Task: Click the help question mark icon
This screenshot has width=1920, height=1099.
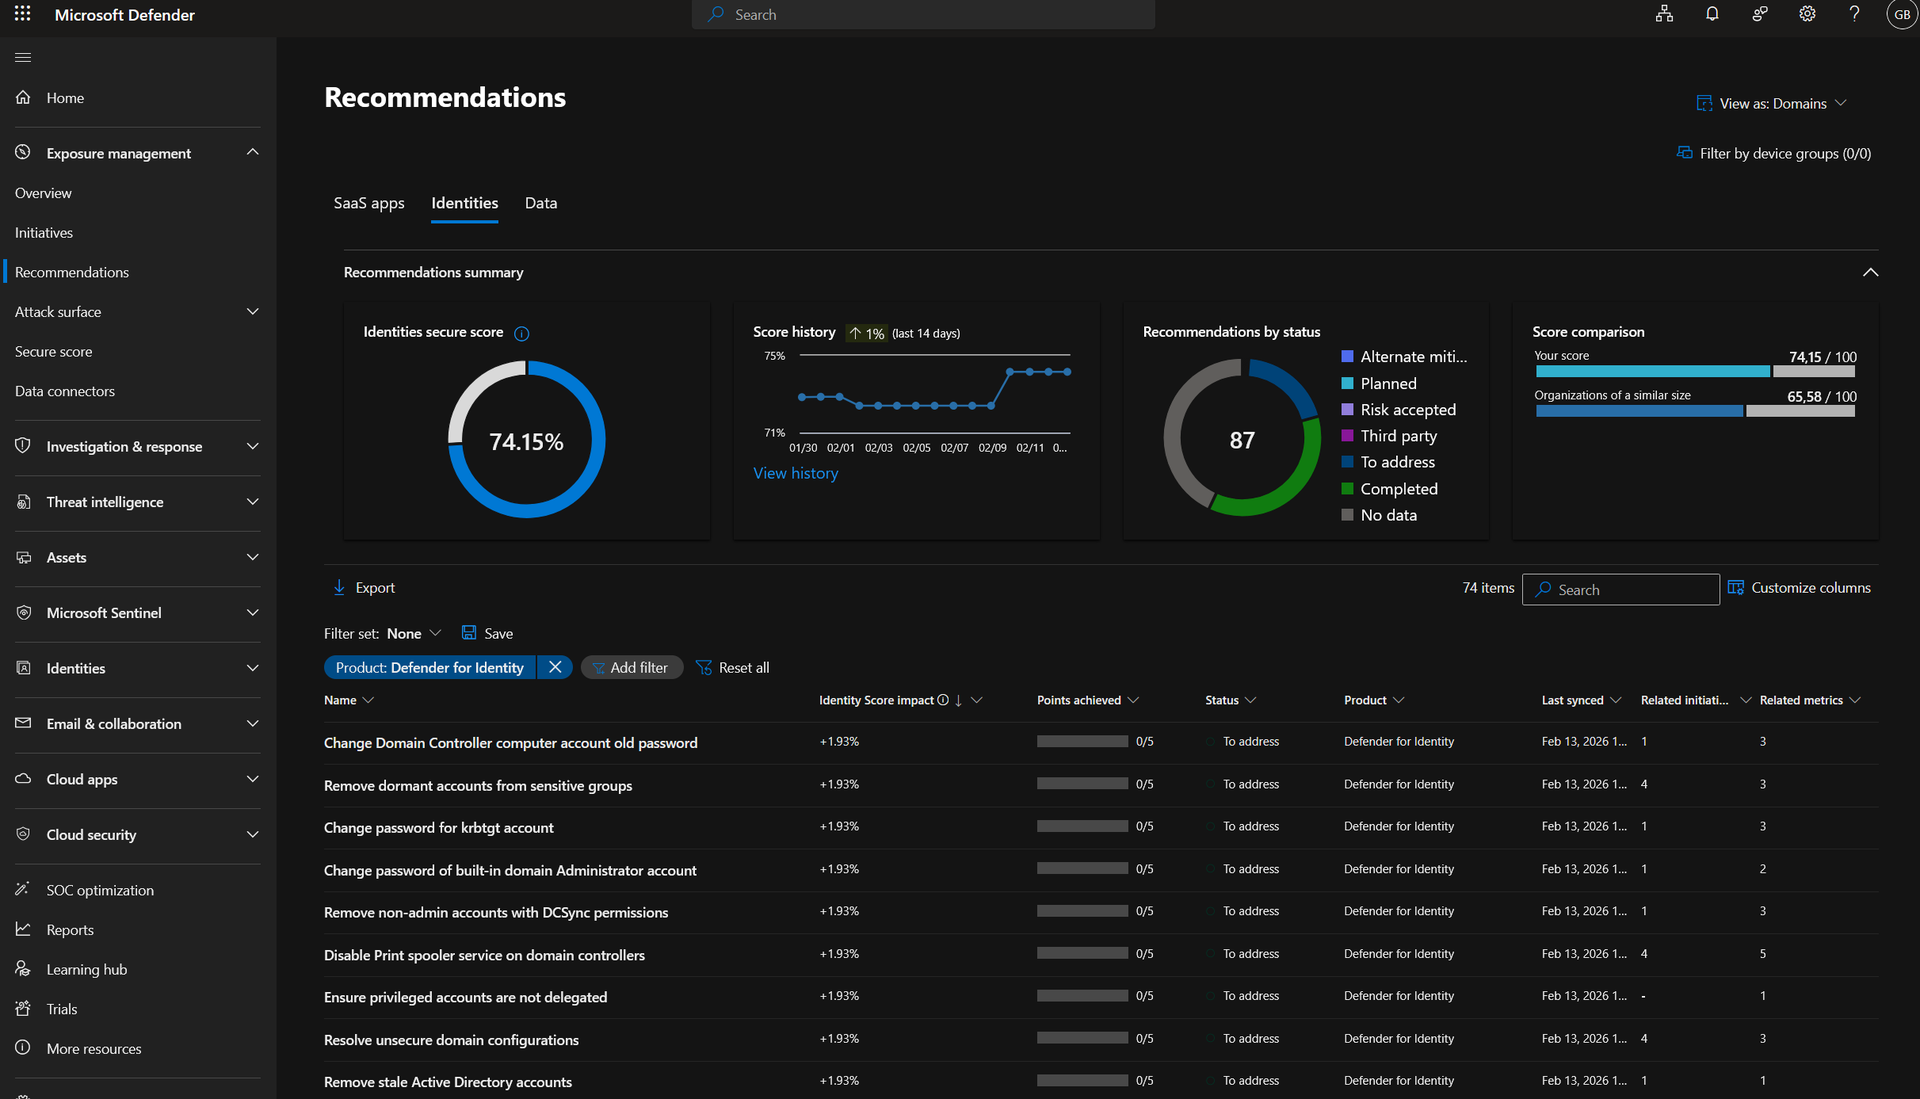Action: (1854, 14)
